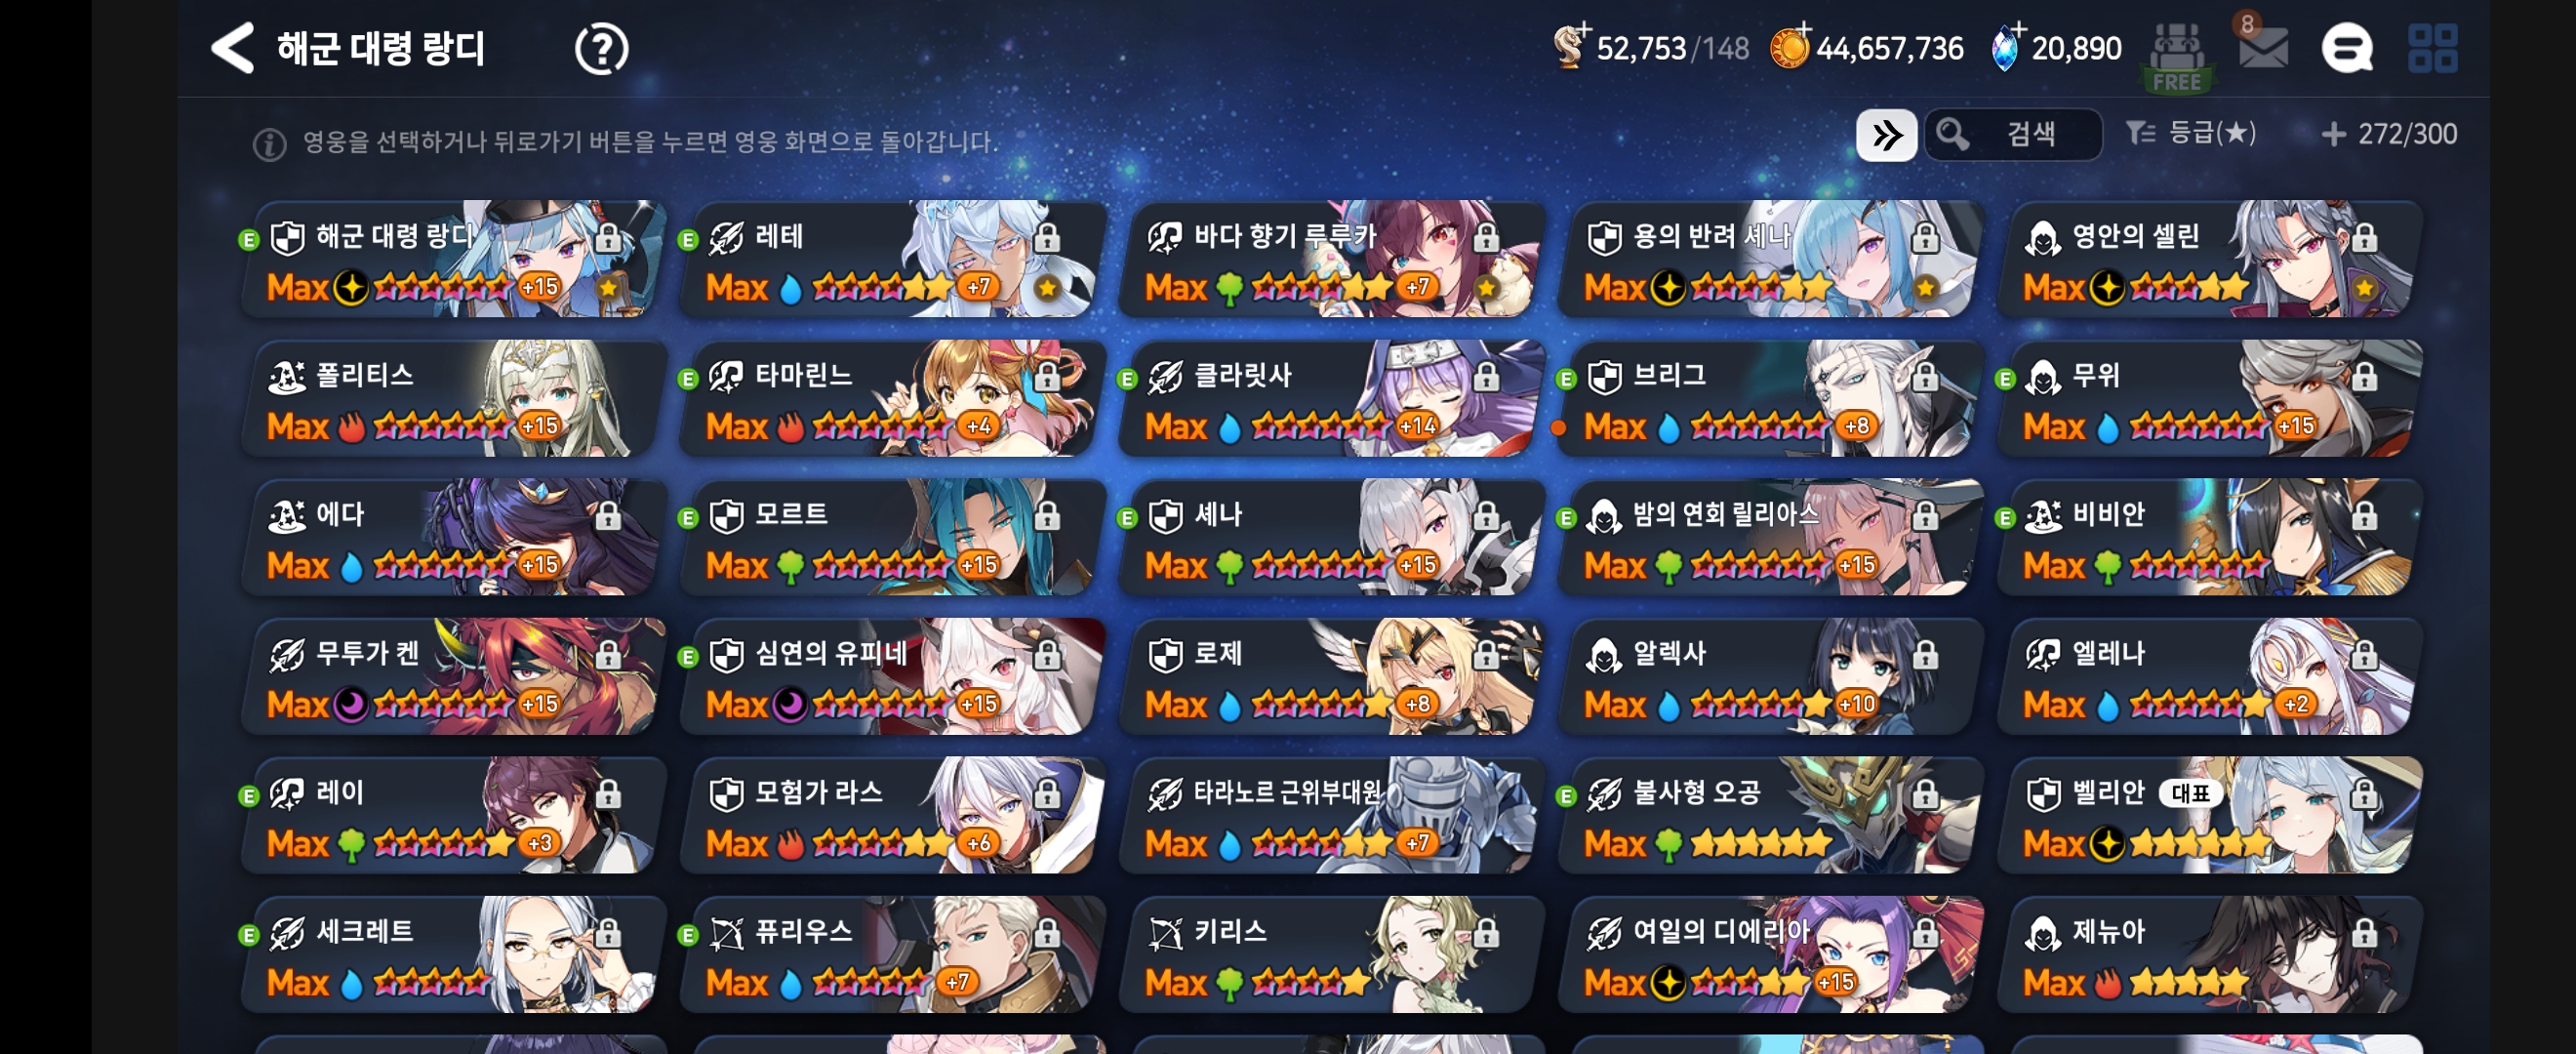Open the 등급(★) sort dropdown
This screenshot has width=2576, height=1054.
(x=2190, y=133)
